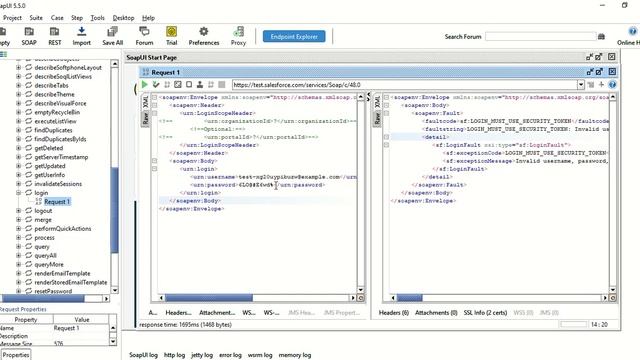Select the response XML vertical tab
This screenshot has width=640, height=360.
pos(377,102)
